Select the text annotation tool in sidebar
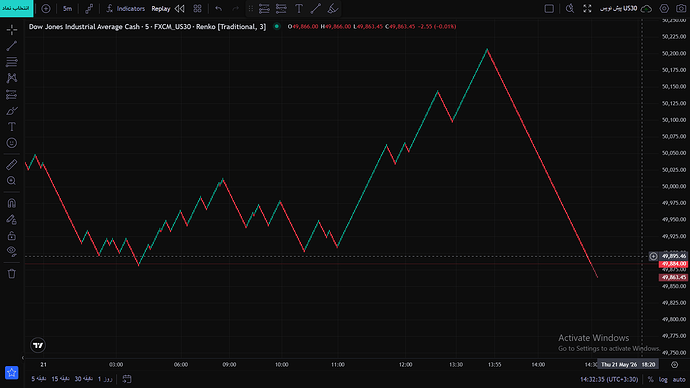Image resolution: width=690 pixels, height=388 pixels. pos(12,127)
